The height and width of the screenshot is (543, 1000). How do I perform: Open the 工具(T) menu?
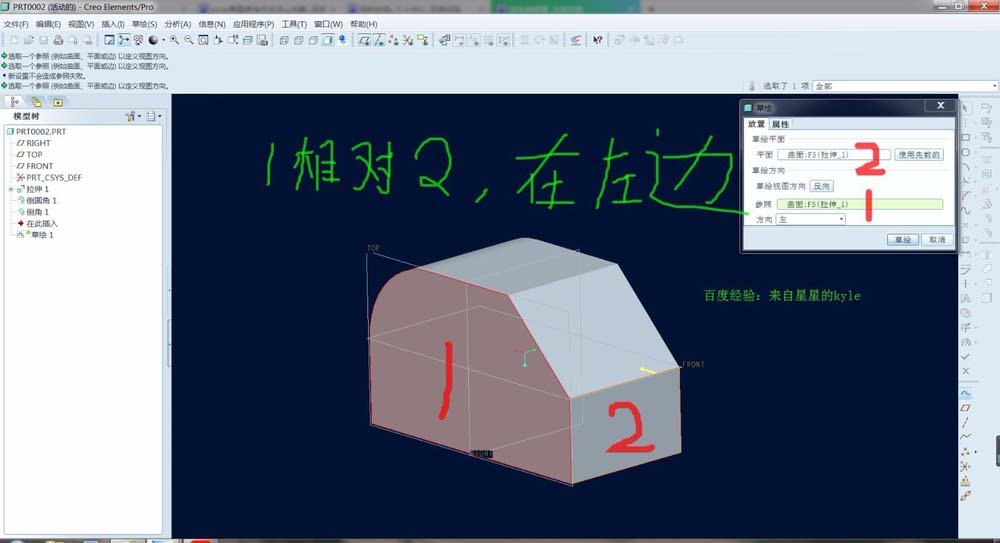click(x=294, y=24)
